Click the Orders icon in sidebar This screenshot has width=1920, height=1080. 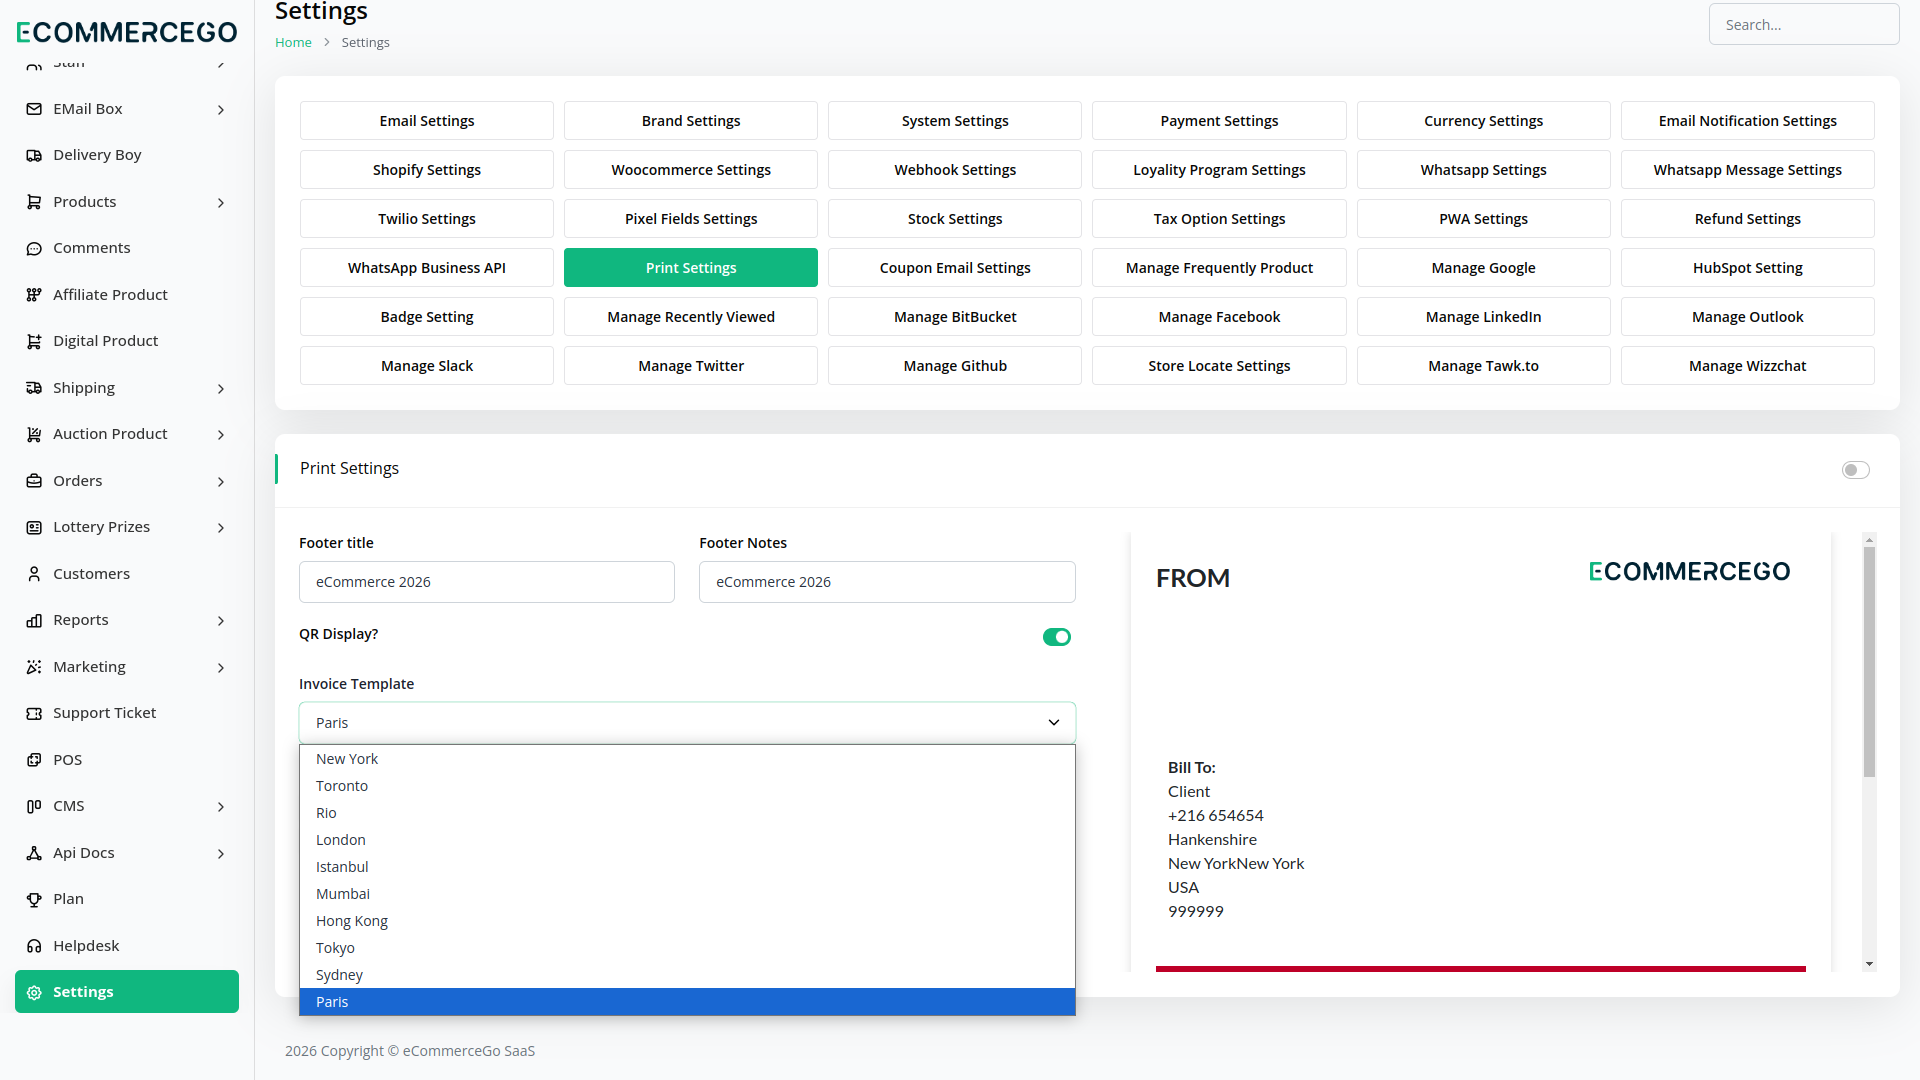click(34, 481)
